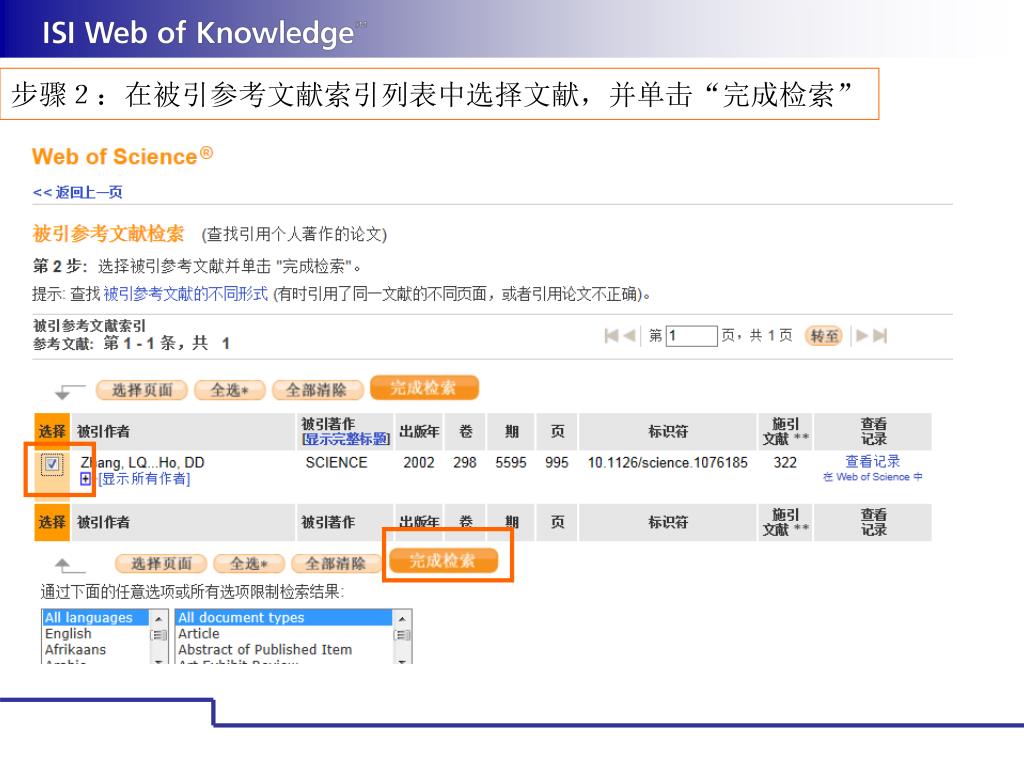The width and height of the screenshot is (1024, 768).
Task: Go to previous page arrow icon
Action: (629, 336)
